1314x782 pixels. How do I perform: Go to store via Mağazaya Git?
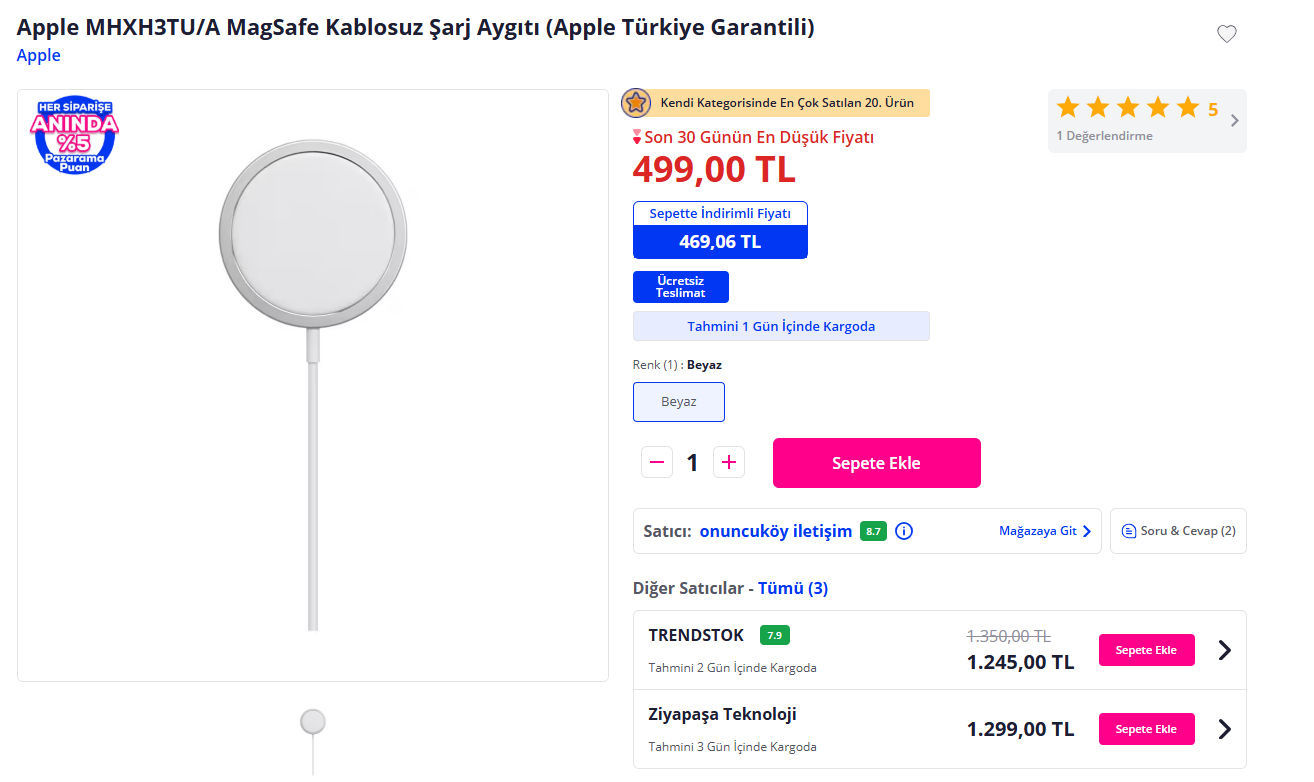pos(1045,531)
